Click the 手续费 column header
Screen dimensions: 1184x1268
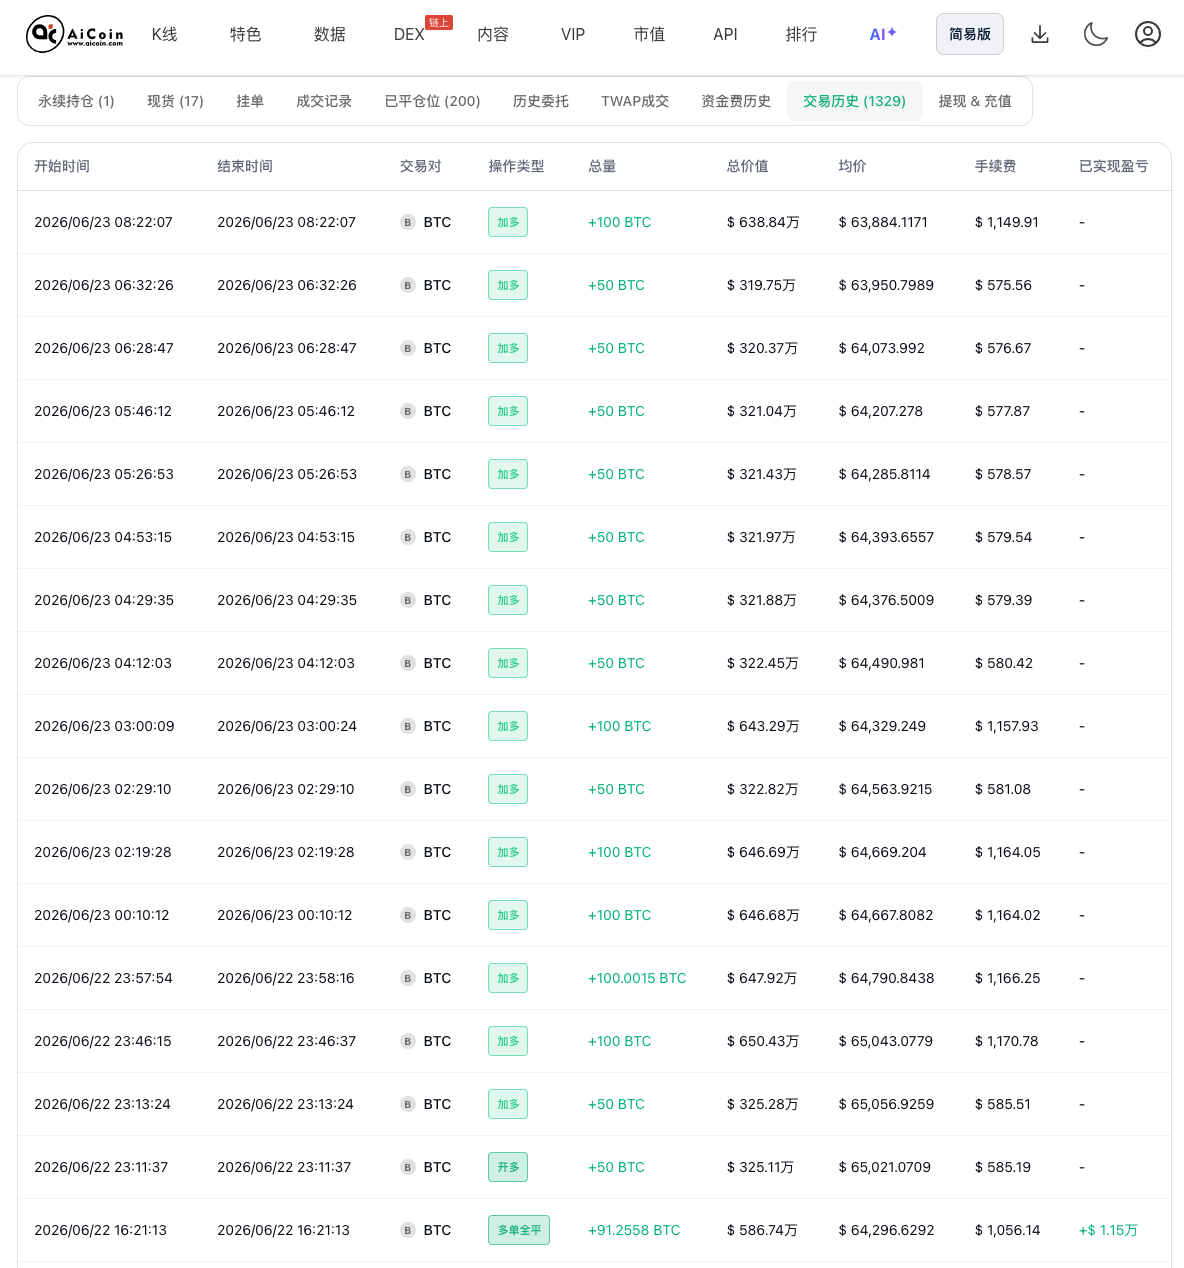pyautogui.click(x=996, y=166)
